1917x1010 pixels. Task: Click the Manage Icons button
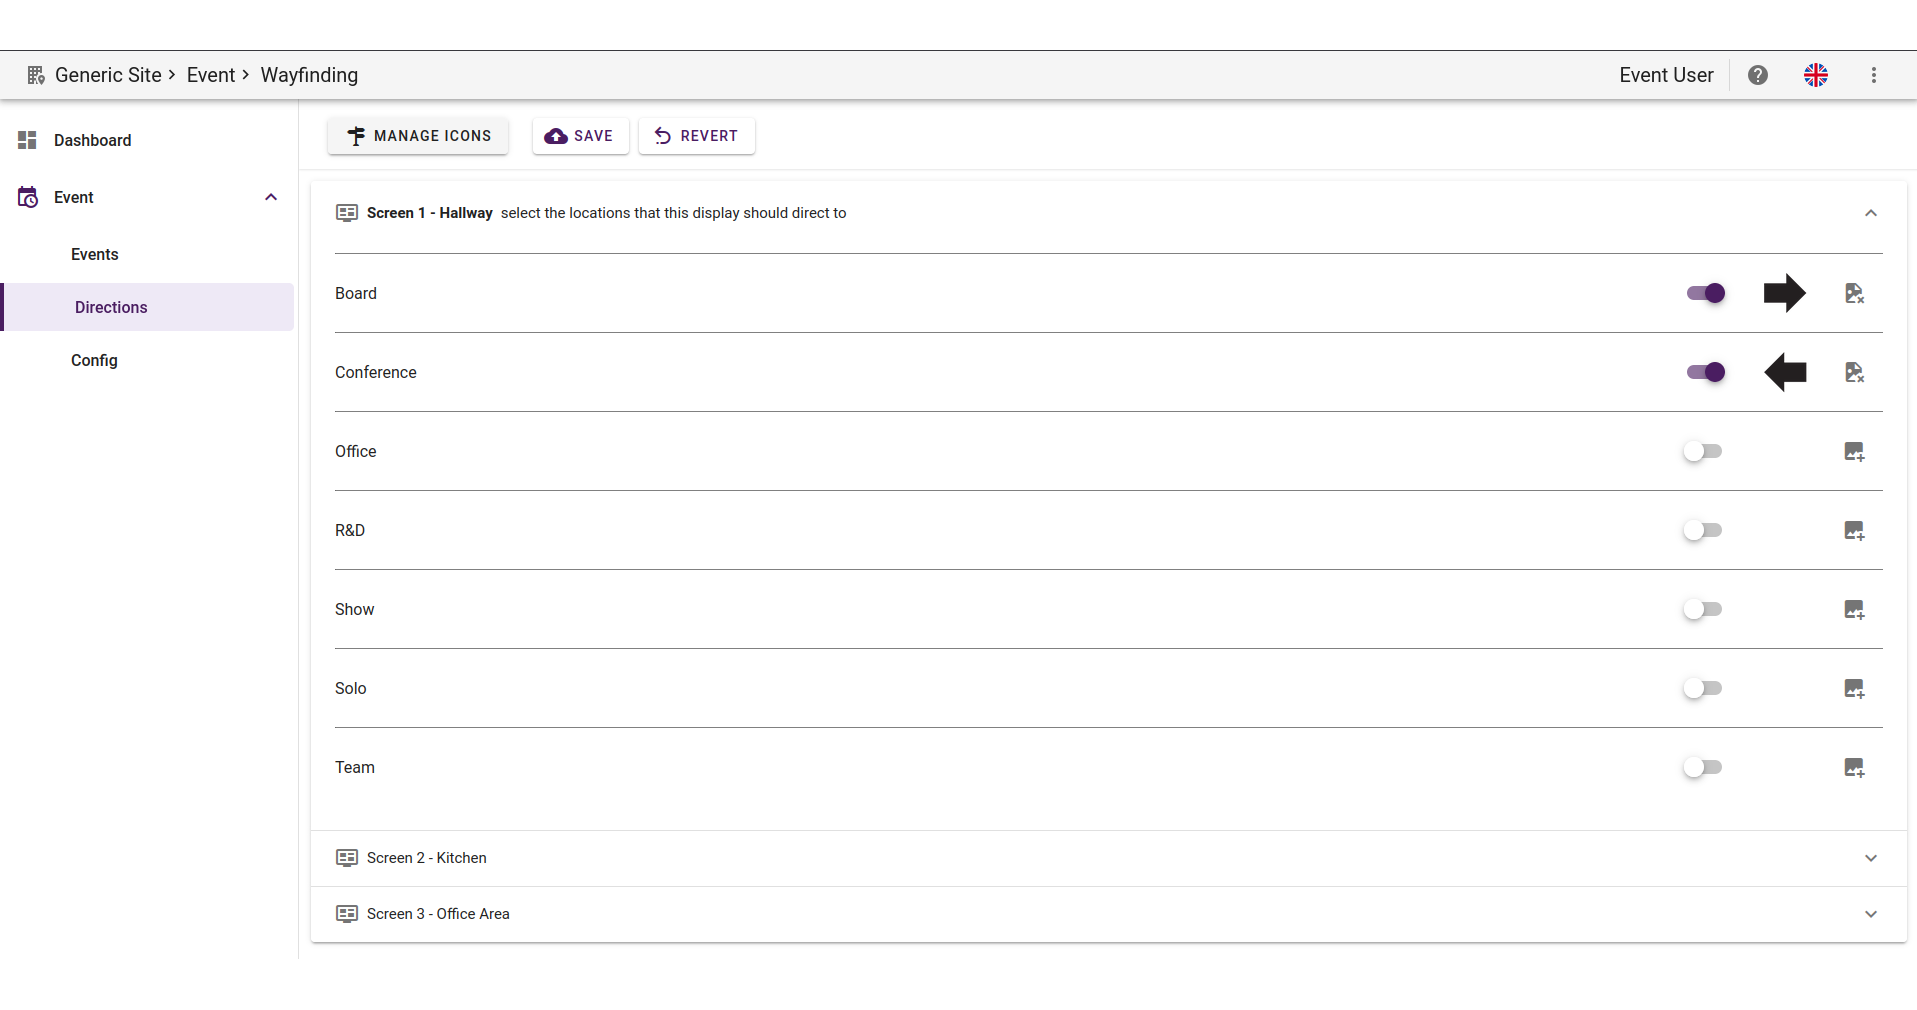(x=418, y=136)
